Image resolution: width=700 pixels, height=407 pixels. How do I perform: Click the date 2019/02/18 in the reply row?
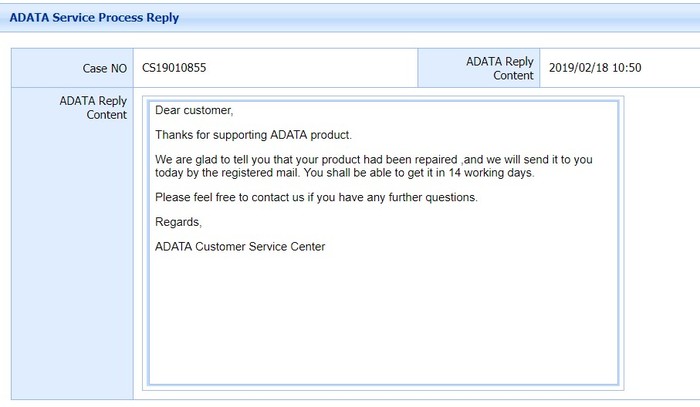point(578,68)
